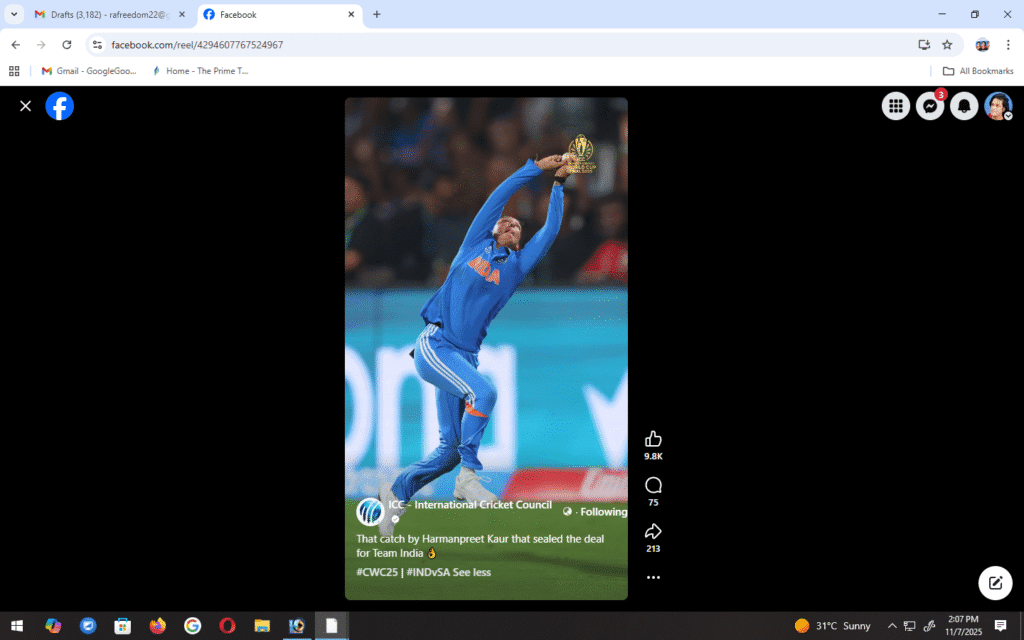Image resolution: width=1024 pixels, height=640 pixels.
Task: Expand the Chrome tab search dropdown
Action: click(14, 15)
